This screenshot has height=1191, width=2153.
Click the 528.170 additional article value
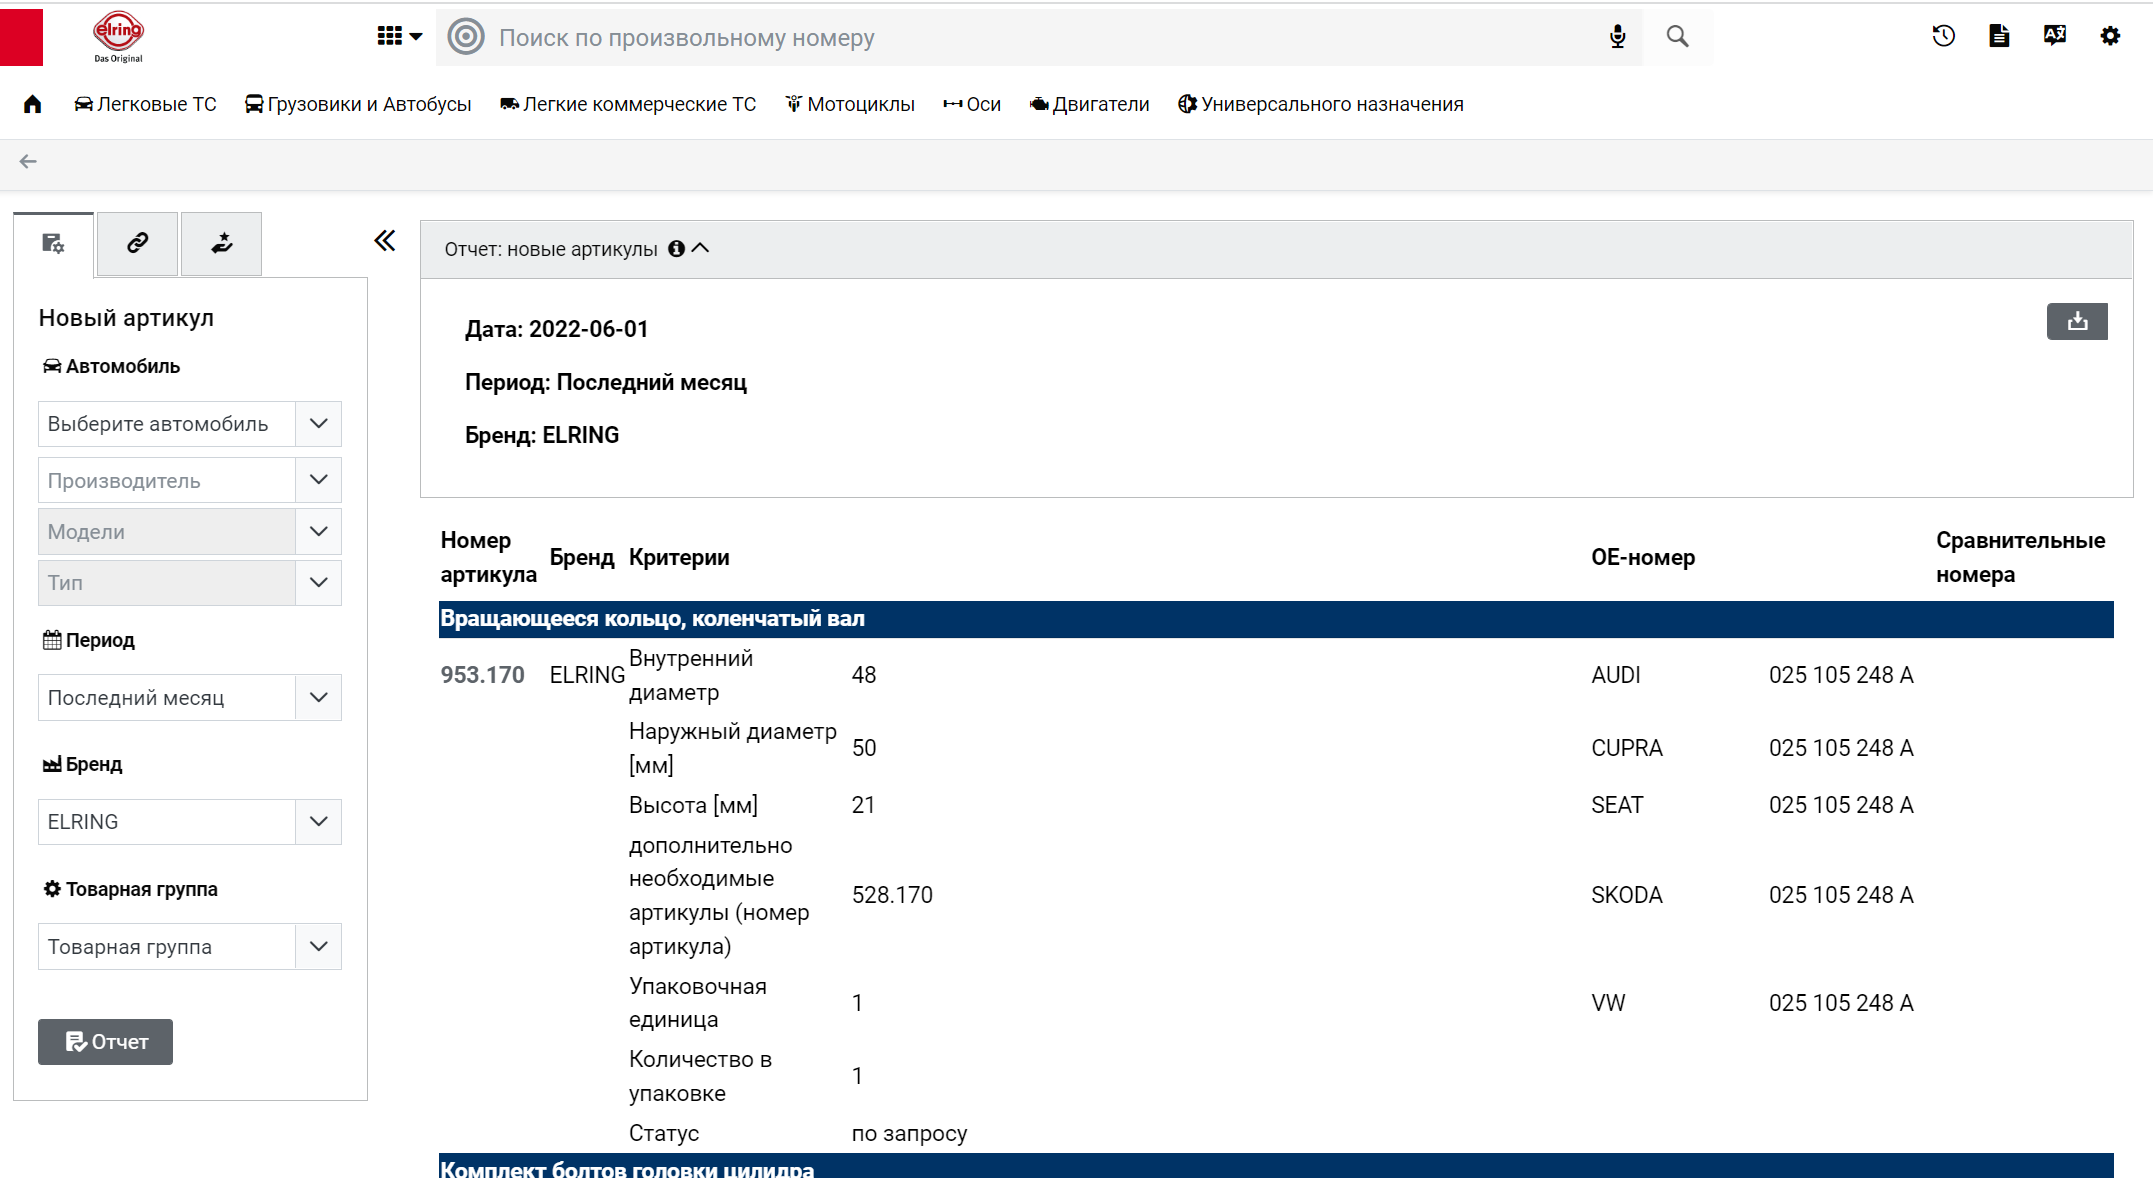(892, 895)
